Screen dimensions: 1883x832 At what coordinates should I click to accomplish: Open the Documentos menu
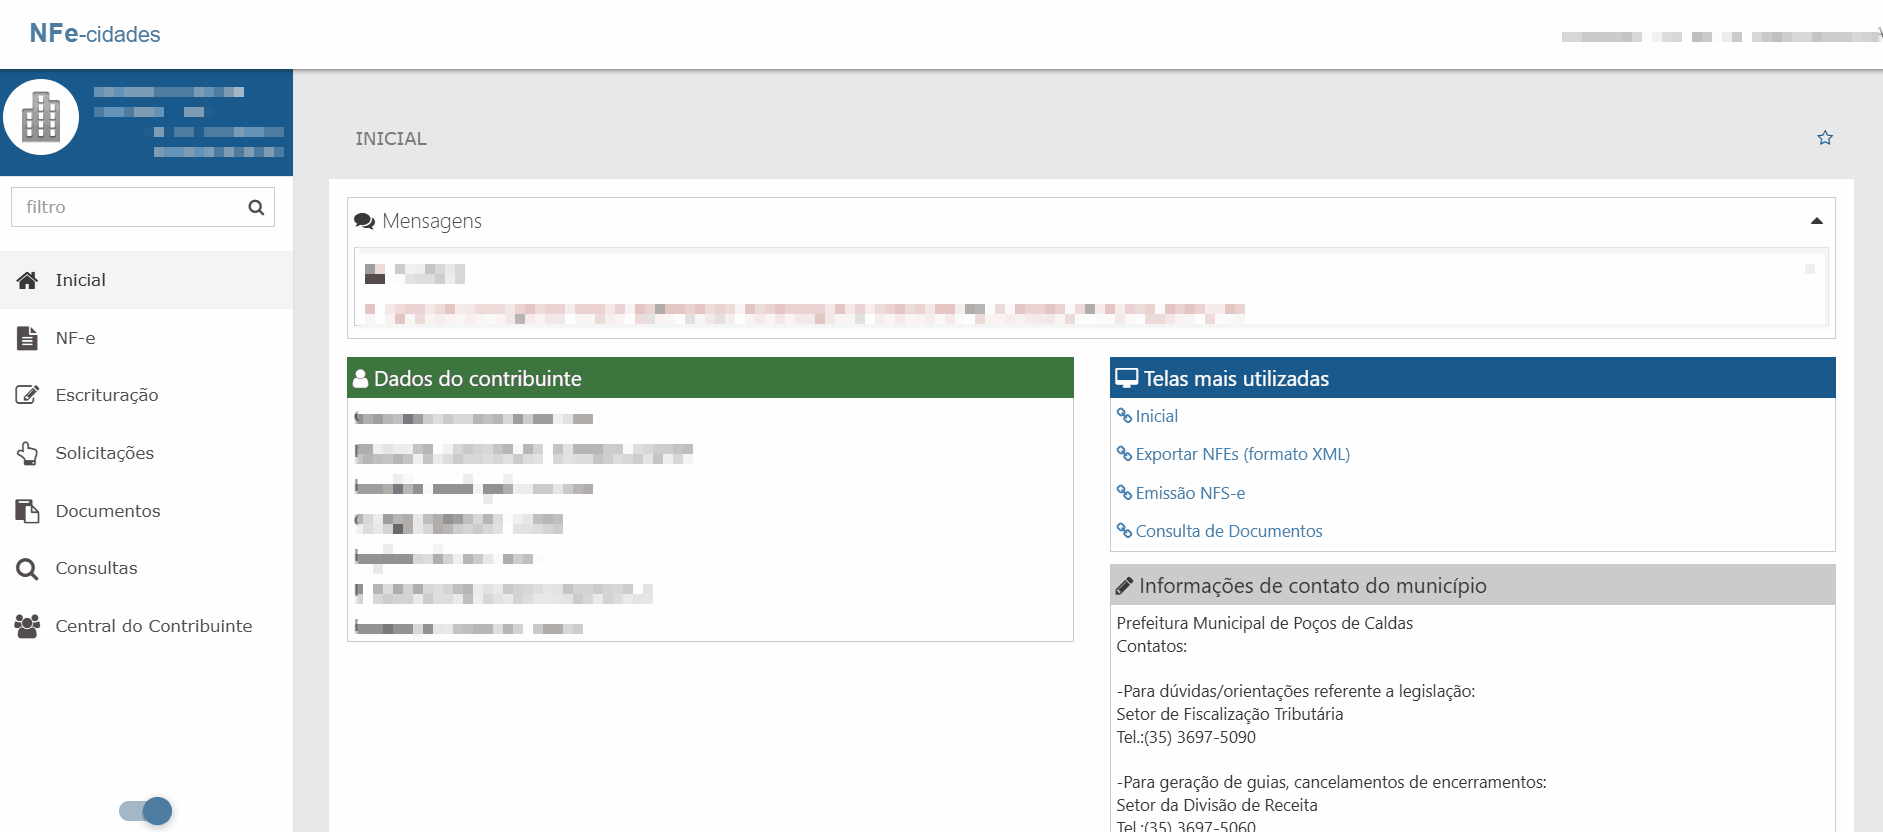146,511
